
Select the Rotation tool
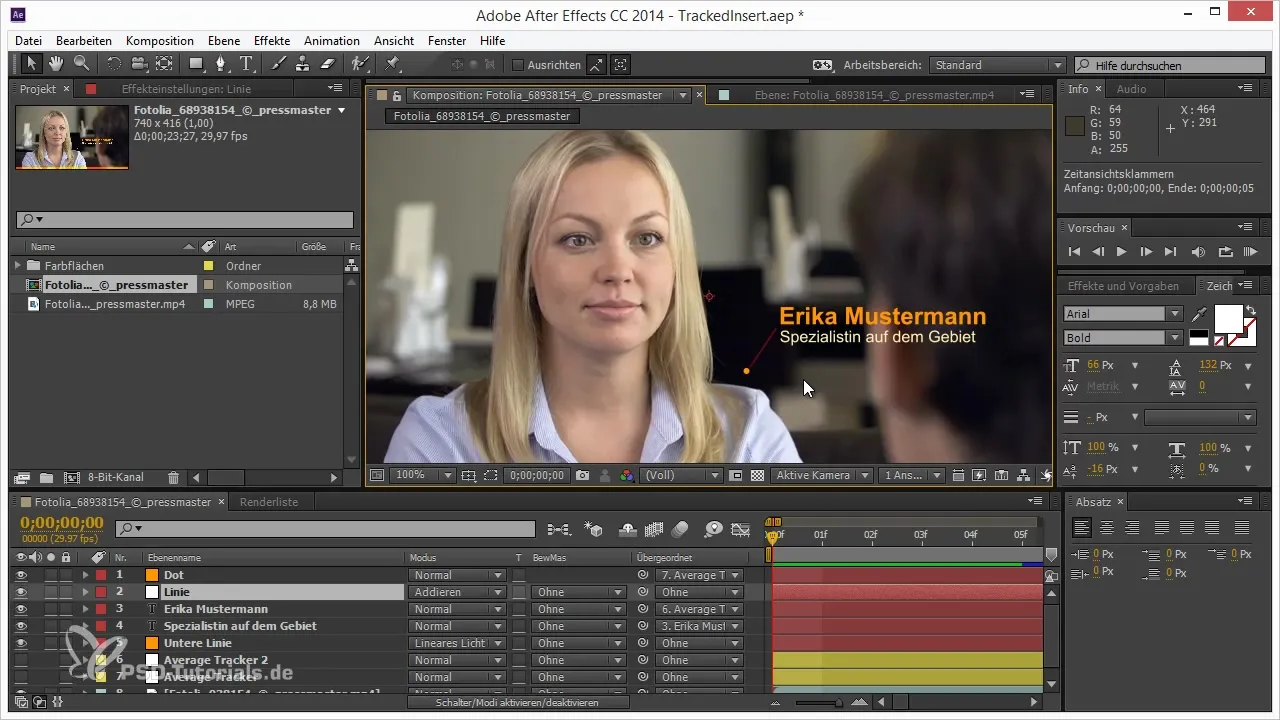[x=113, y=64]
